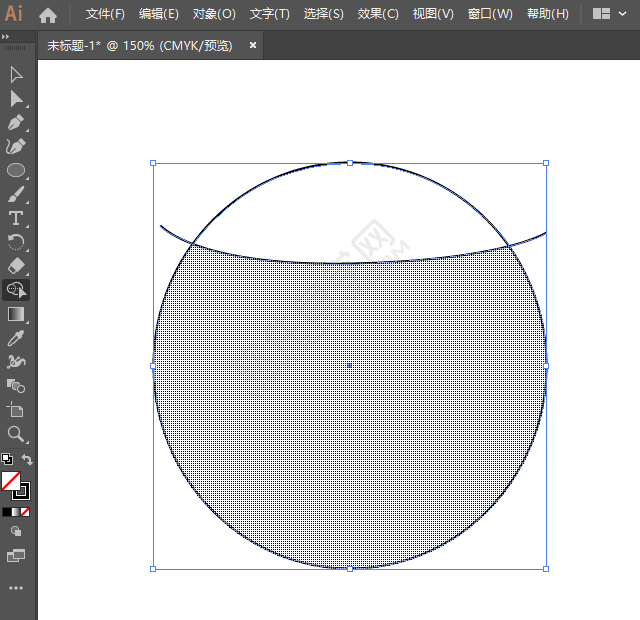Select the Selection (arrow) tool
This screenshot has width=640, height=620.
pos(16,75)
